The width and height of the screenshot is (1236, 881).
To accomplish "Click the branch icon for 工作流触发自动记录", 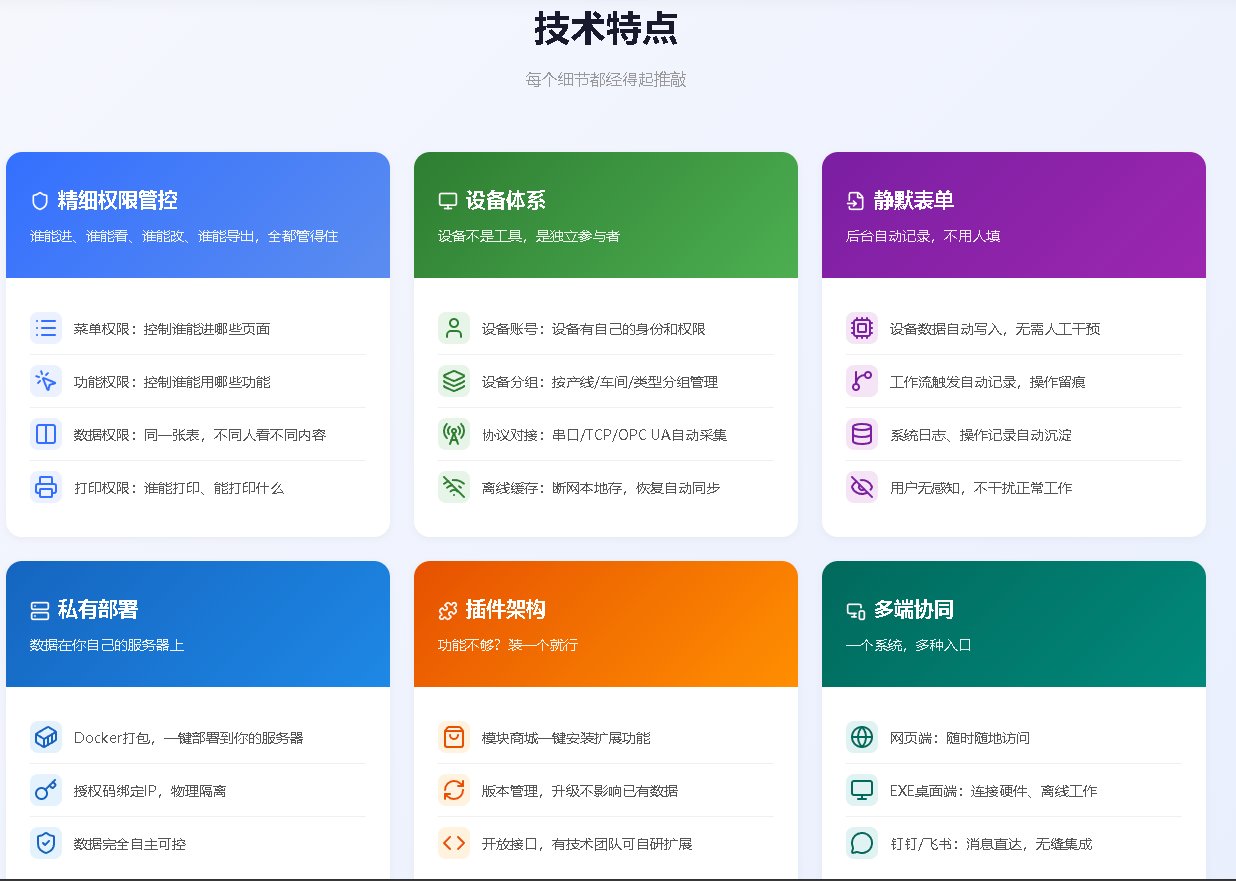I will tap(862, 381).
